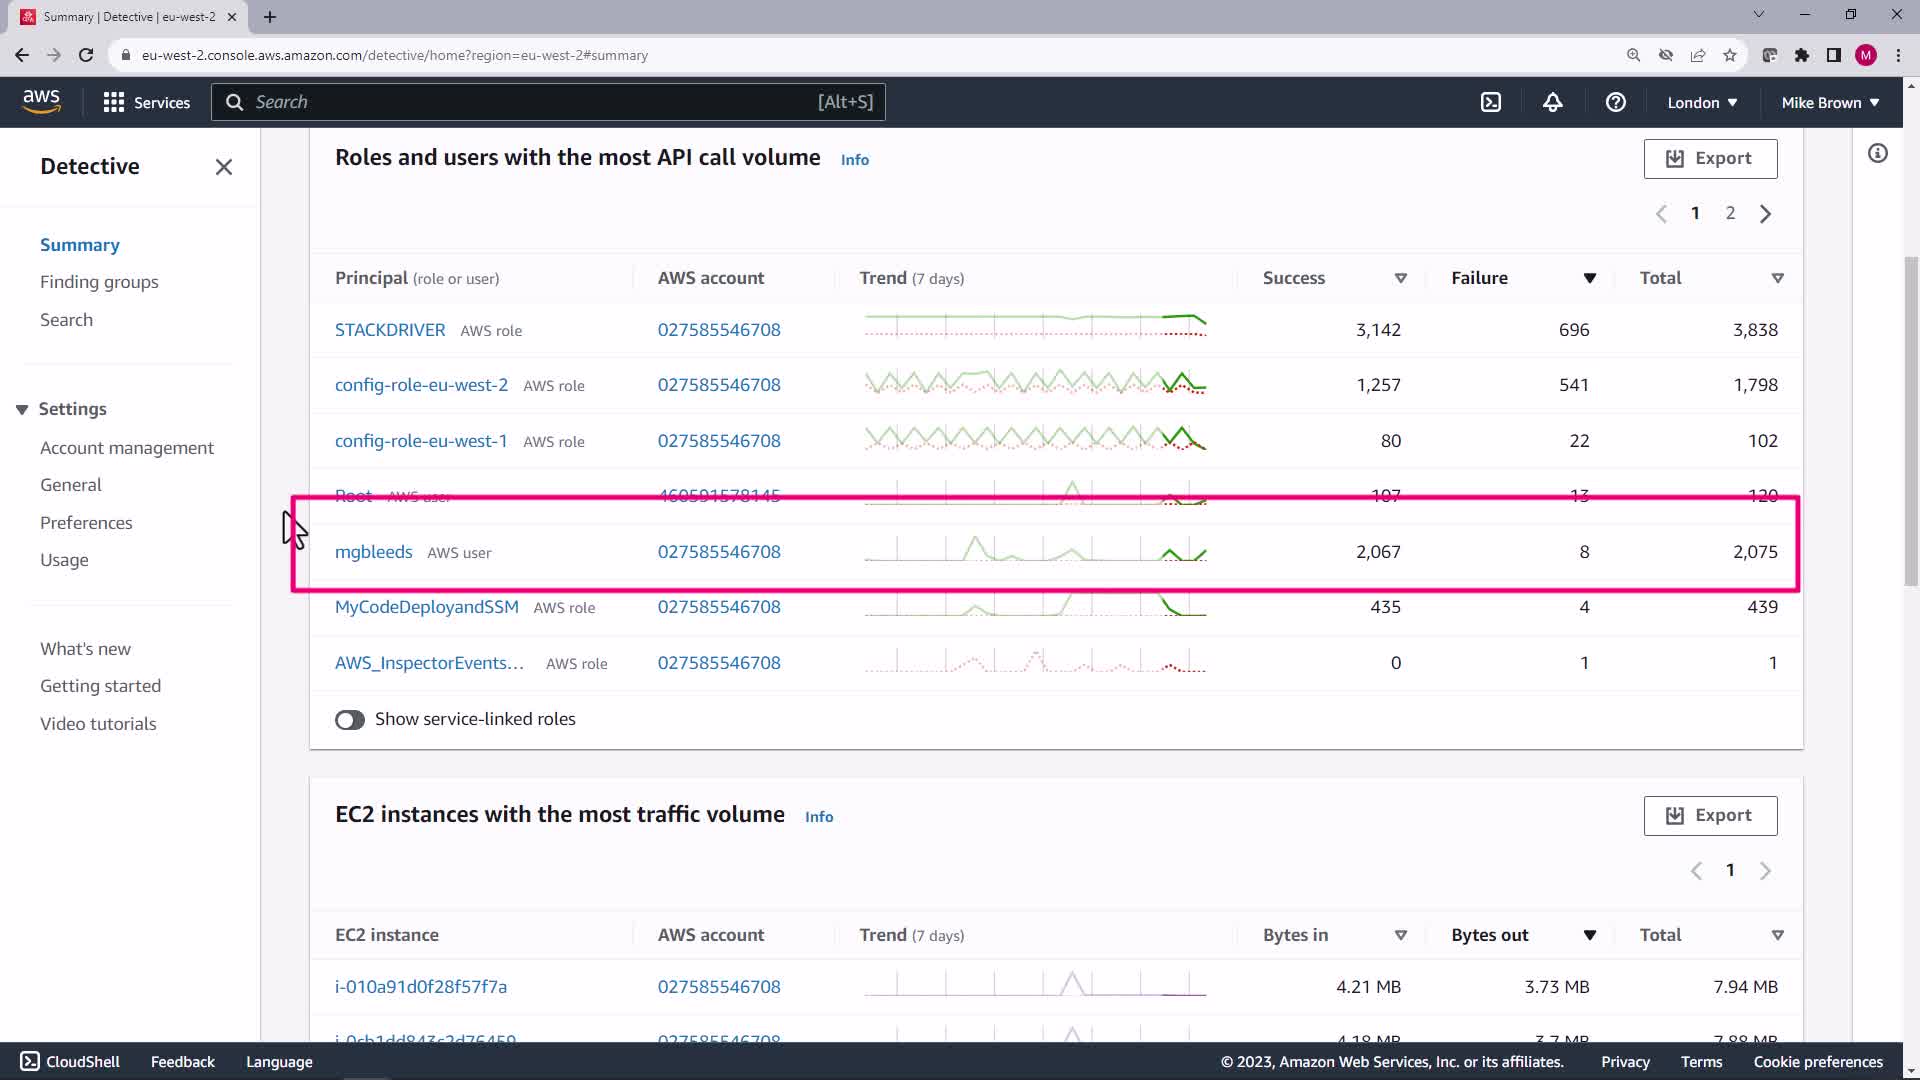The image size is (1920, 1080).
Task: Open the notifications bell icon
Action: tap(1552, 102)
